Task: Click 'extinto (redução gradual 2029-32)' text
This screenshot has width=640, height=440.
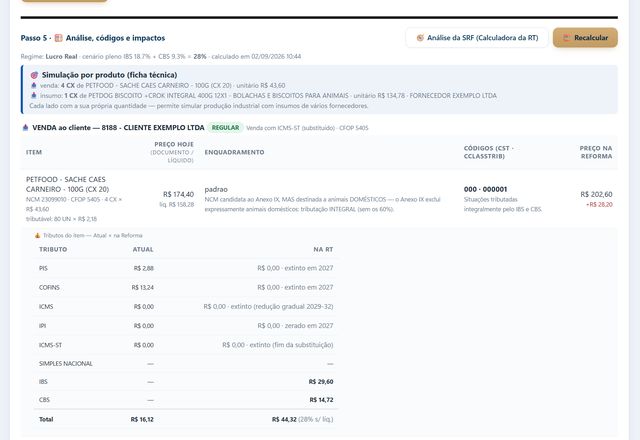Action: pos(282,307)
